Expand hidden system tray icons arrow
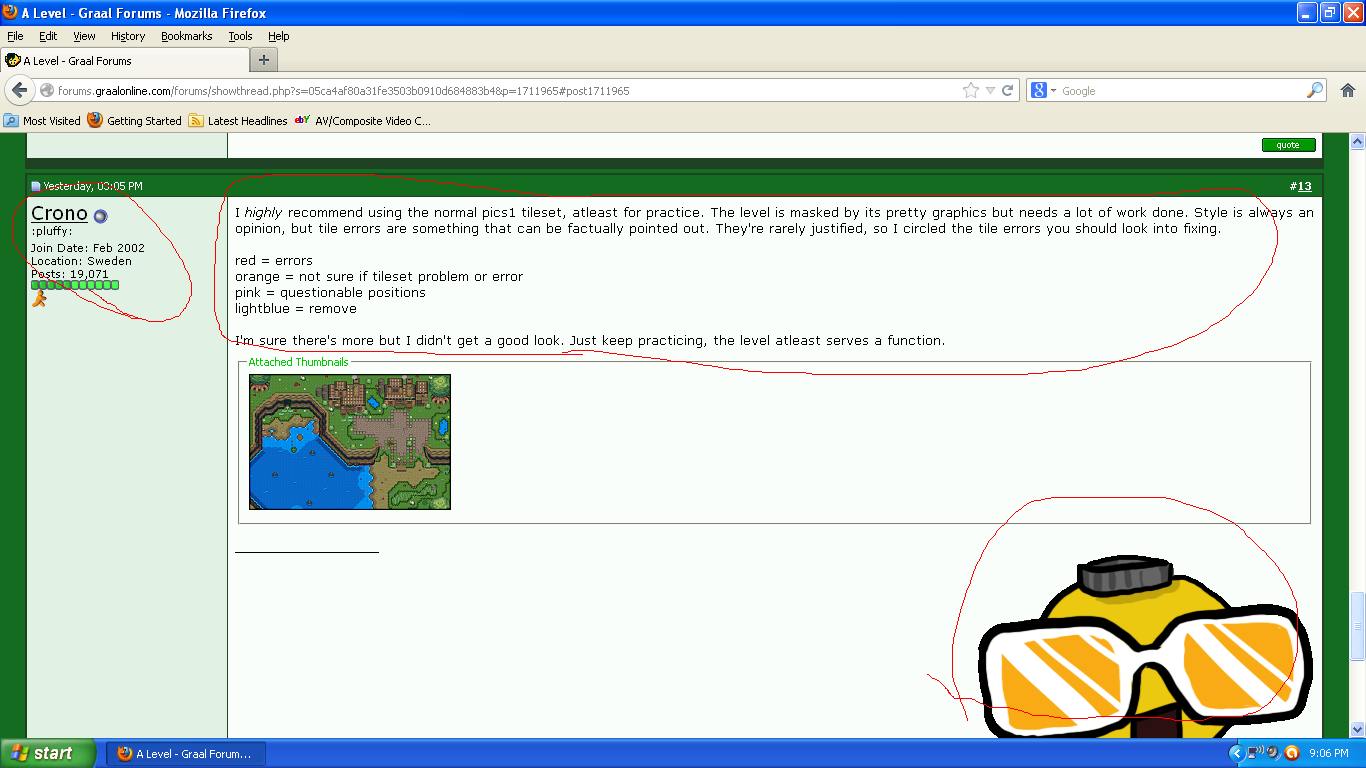 tap(1236, 753)
